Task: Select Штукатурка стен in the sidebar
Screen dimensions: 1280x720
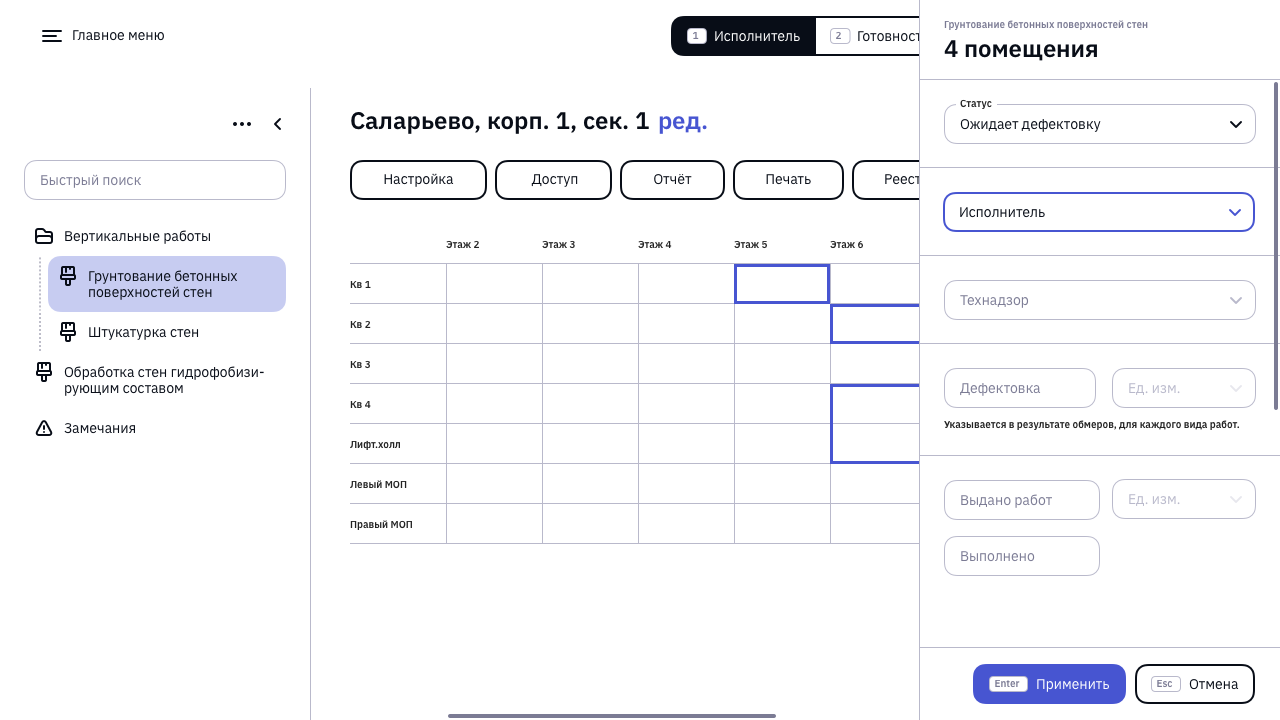Action: coord(167,332)
